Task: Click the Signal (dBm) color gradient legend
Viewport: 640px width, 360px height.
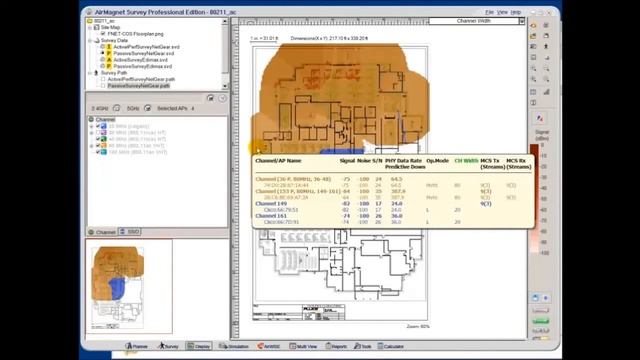Action: point(534,199)
